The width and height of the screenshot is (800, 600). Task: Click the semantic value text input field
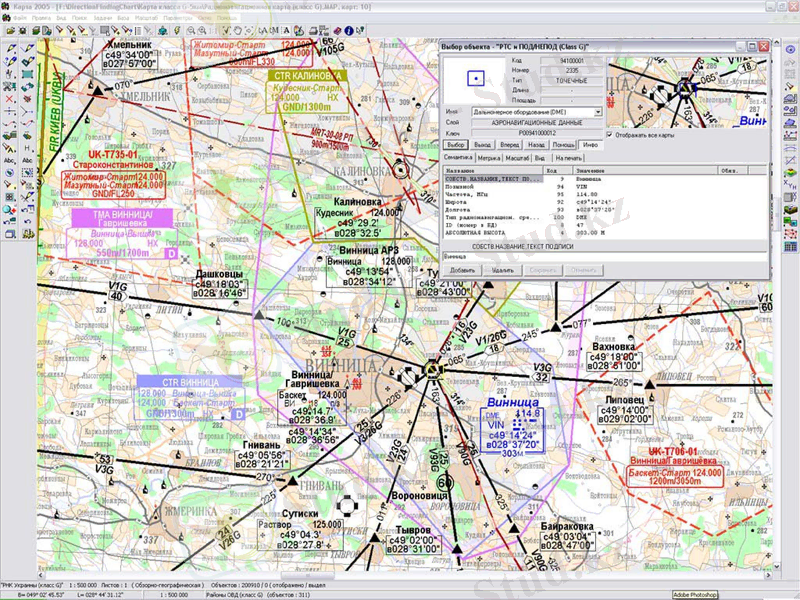(x=600, y=256)
